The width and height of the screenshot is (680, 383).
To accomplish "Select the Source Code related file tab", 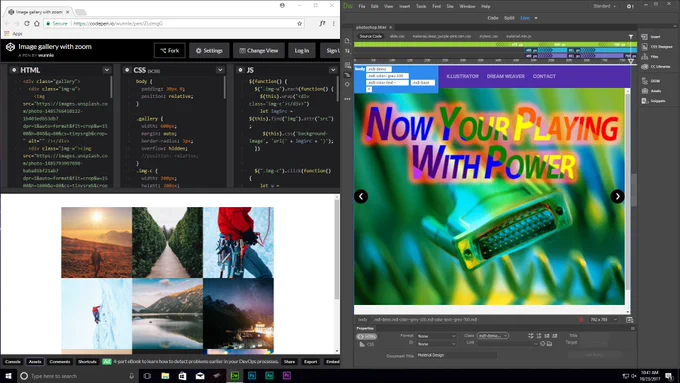I will coord(370,36).
